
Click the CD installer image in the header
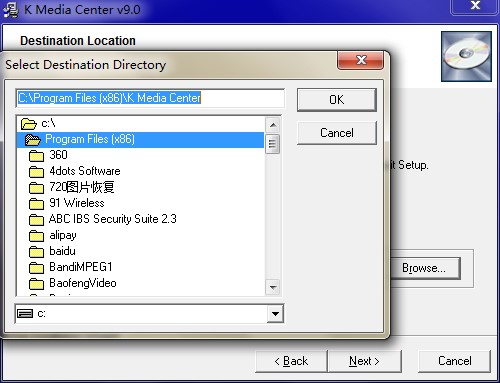466,56
